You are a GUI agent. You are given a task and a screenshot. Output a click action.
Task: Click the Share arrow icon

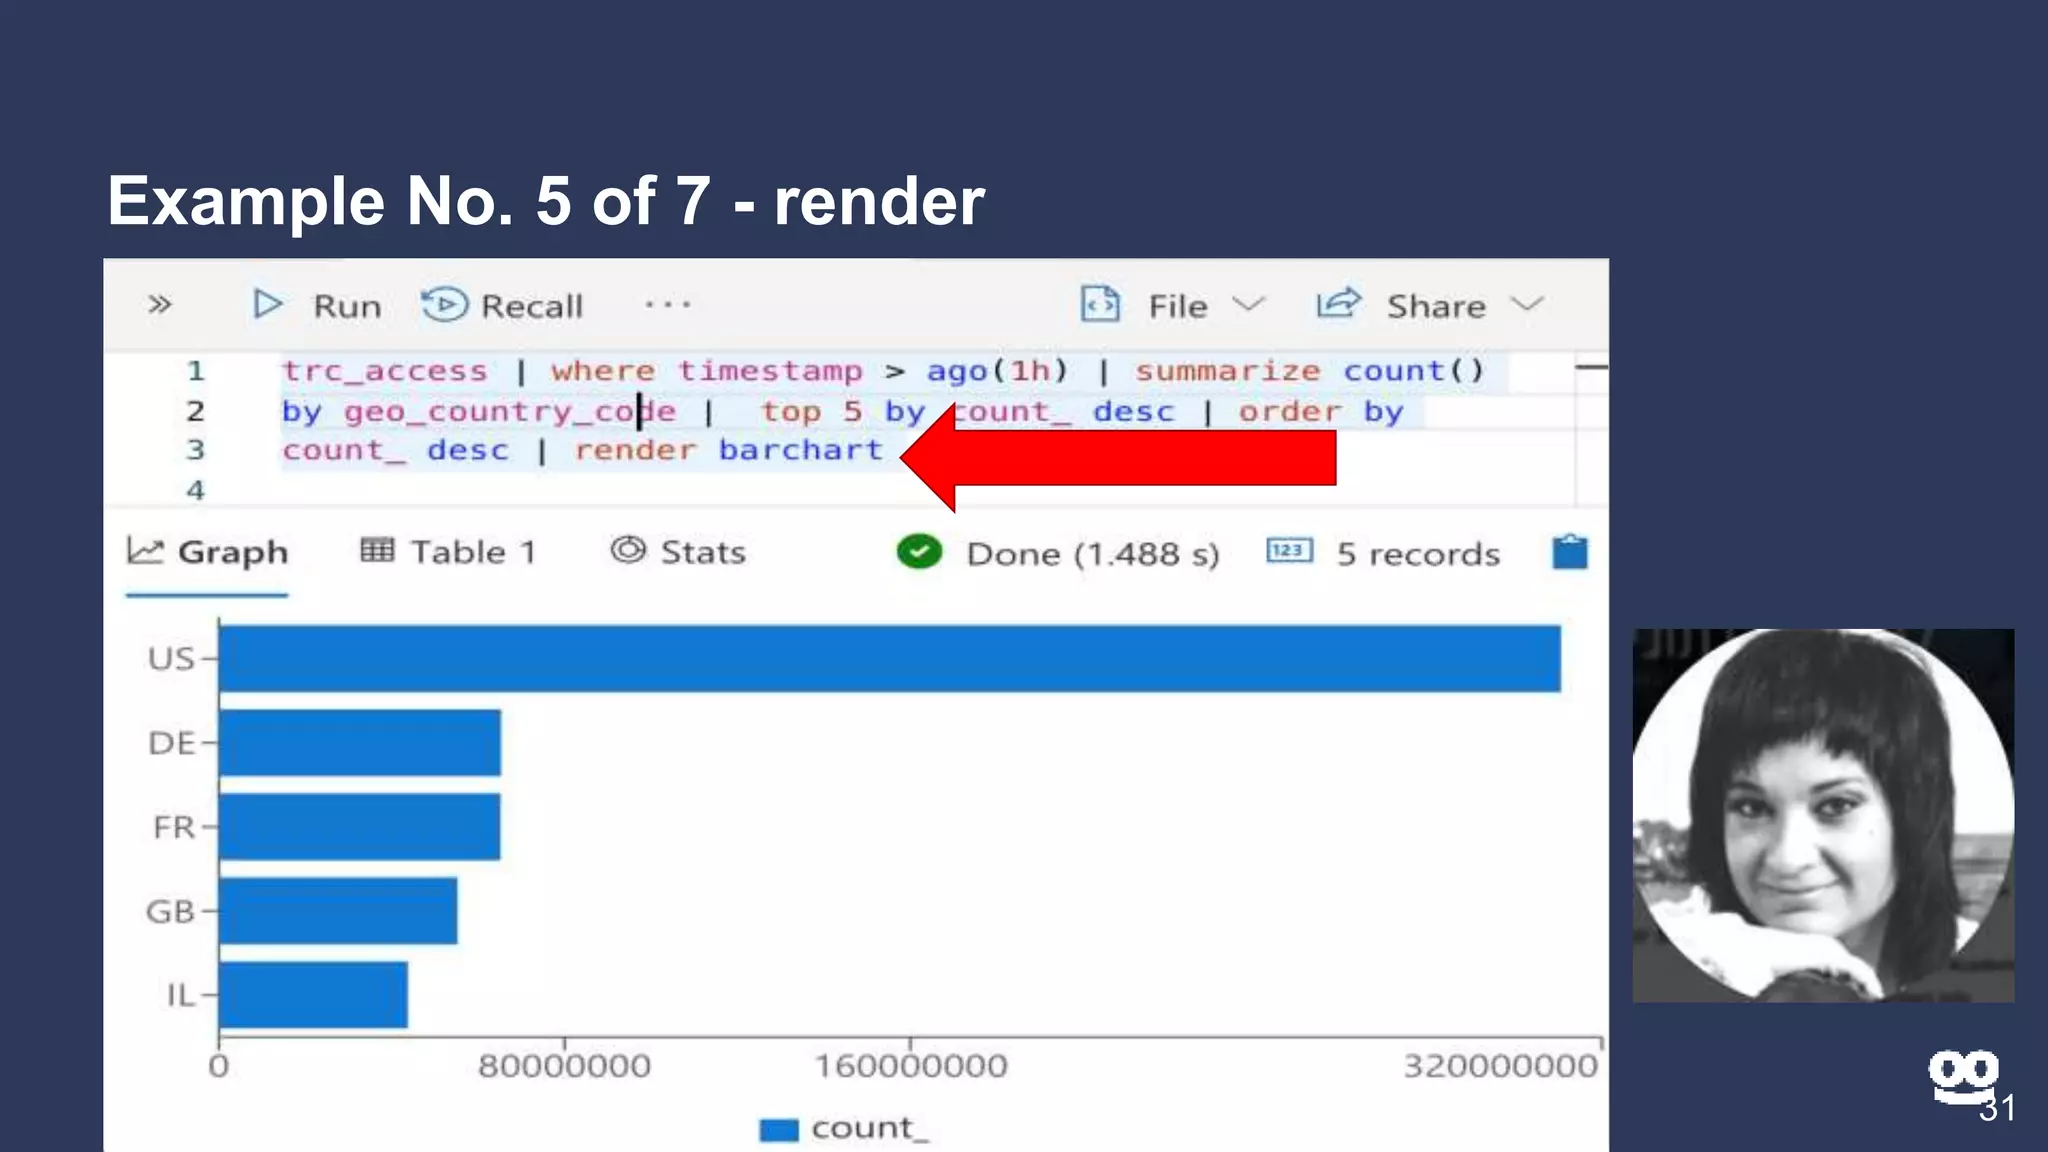pyautogui.click(x=1339, y=303)
